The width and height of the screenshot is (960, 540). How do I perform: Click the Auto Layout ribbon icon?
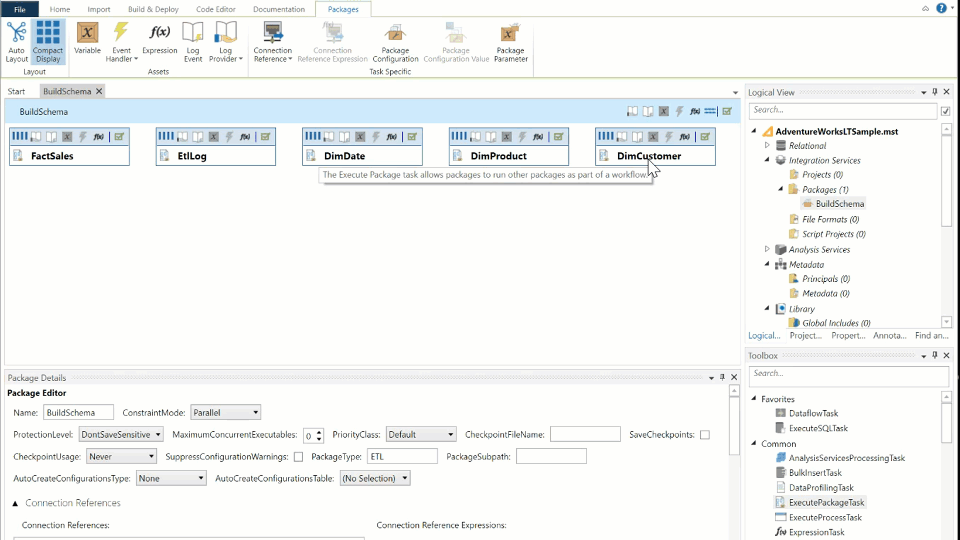tap(17, 41)
